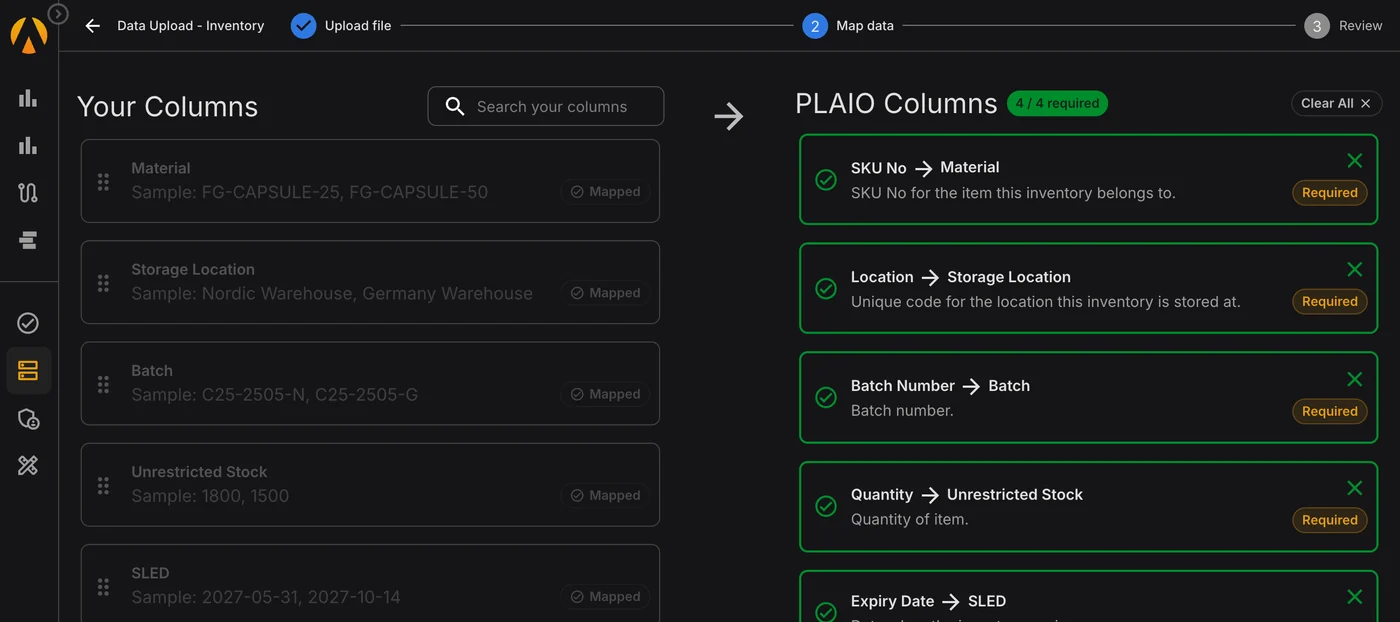1400x622 pixels.
Task: Click the green check on Quantity row
Action: [x=826, y=506]
